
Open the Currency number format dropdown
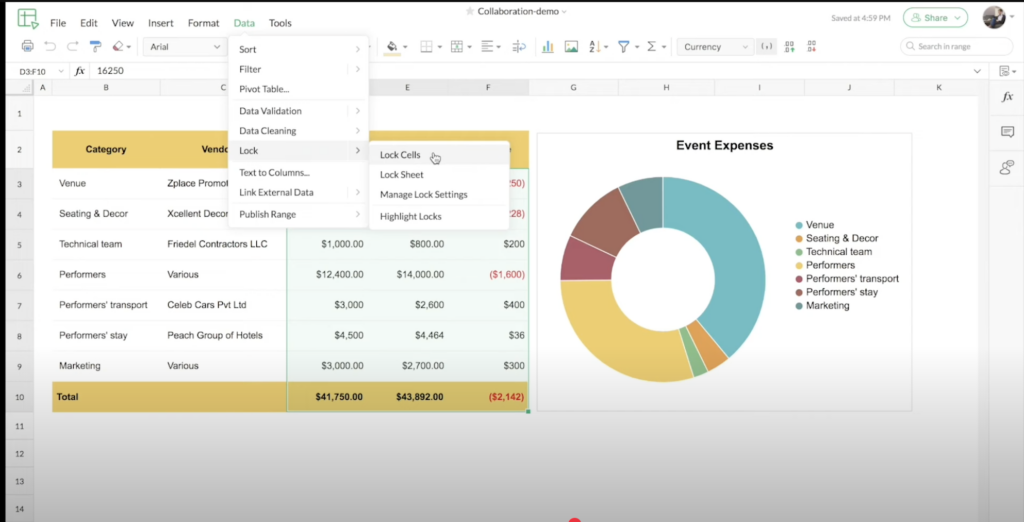pyautogui.click(x=715, y=46)
